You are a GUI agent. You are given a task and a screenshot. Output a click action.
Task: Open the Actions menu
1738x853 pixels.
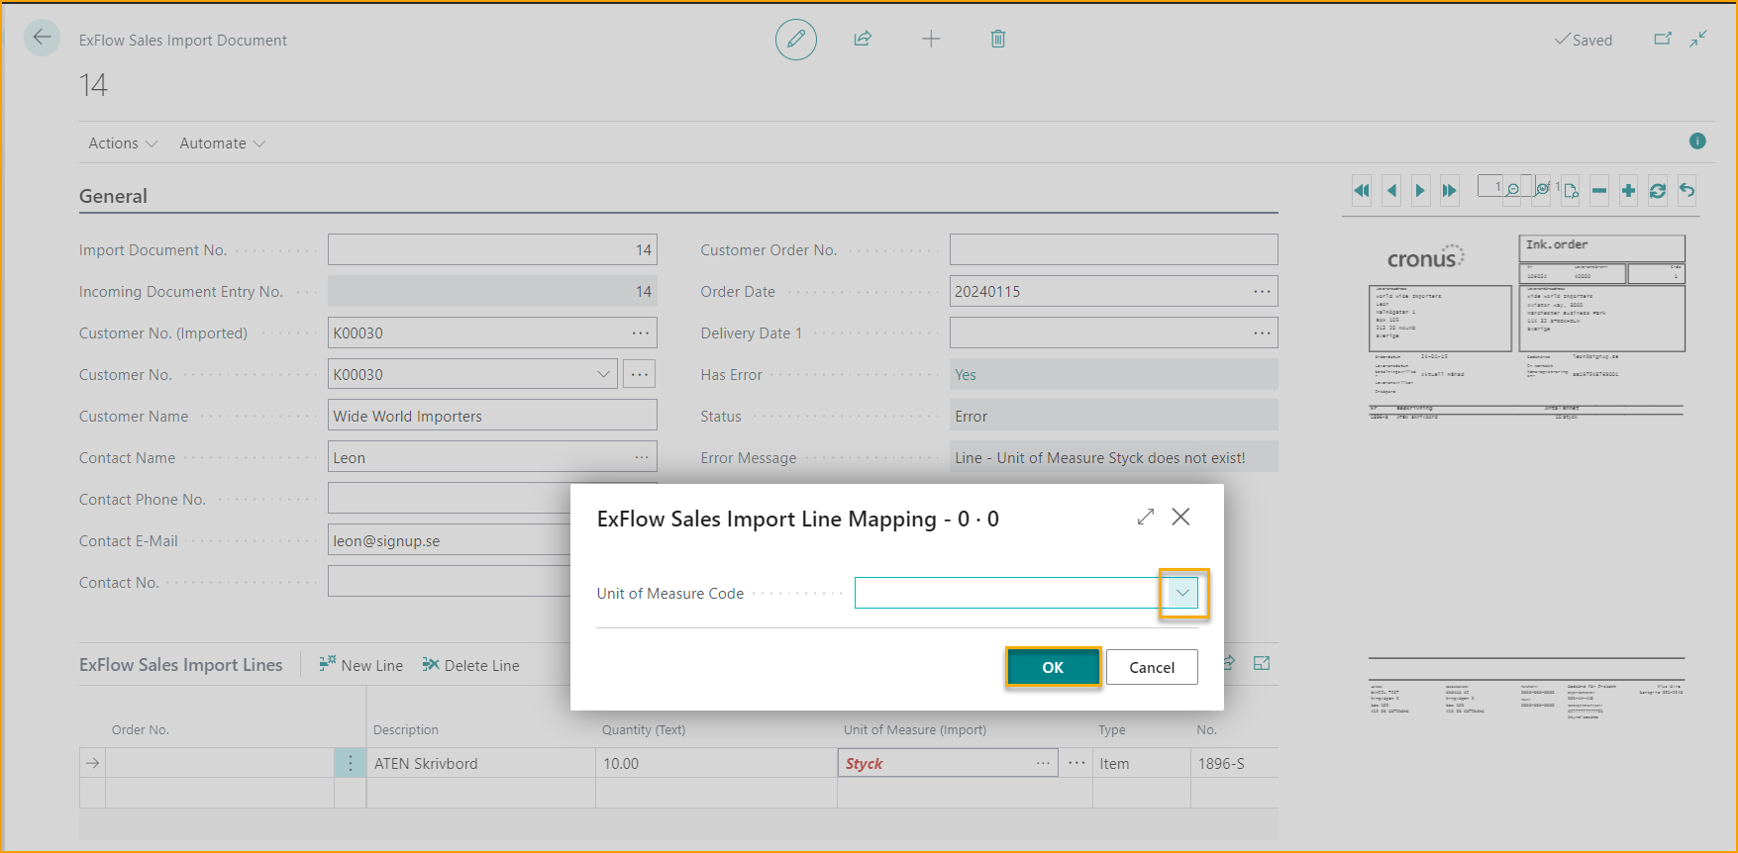click(123, 143)
